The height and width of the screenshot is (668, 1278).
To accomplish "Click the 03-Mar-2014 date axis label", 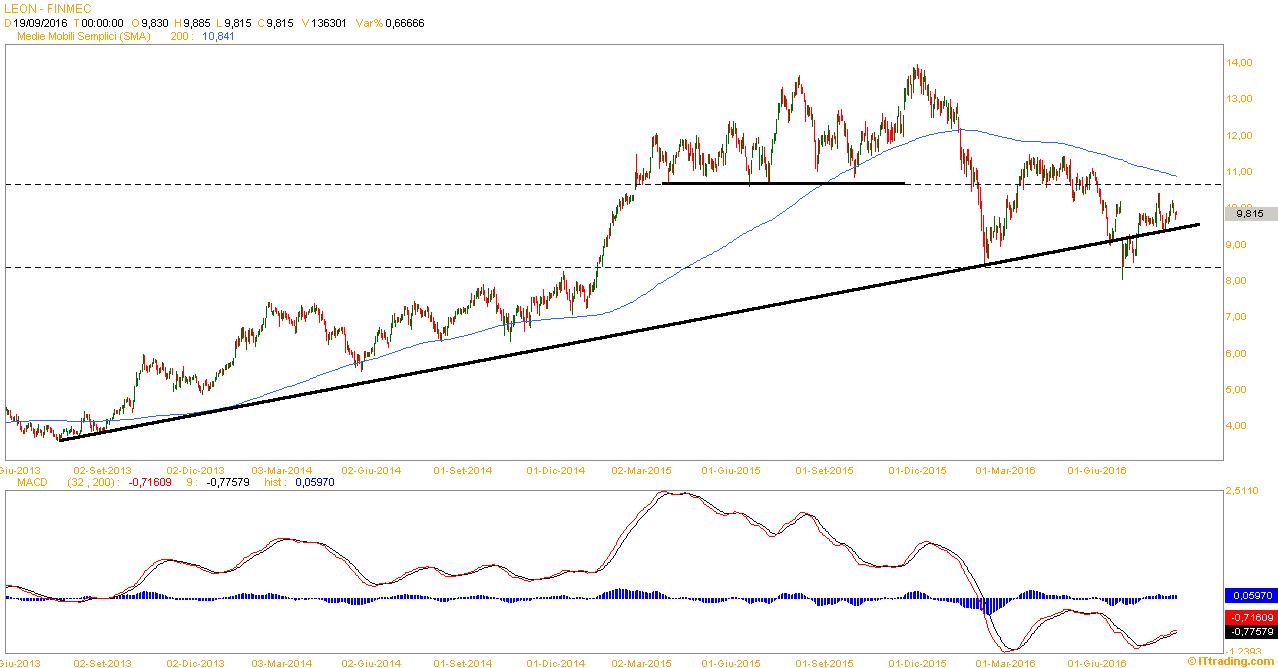I will point(281,469).
